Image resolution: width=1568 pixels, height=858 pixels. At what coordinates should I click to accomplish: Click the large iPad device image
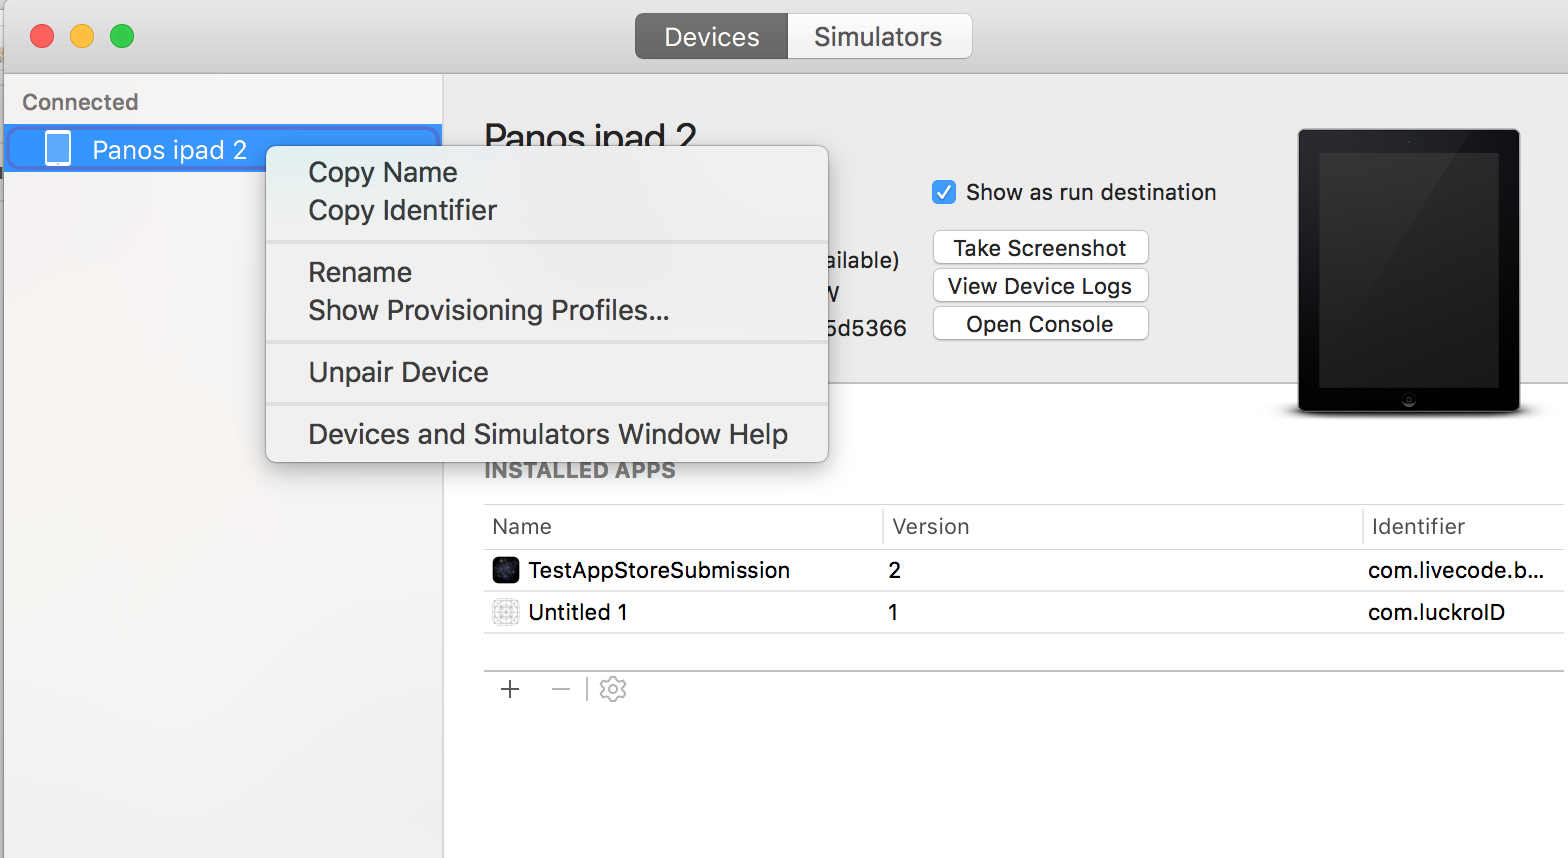(x=1408, y=270)
